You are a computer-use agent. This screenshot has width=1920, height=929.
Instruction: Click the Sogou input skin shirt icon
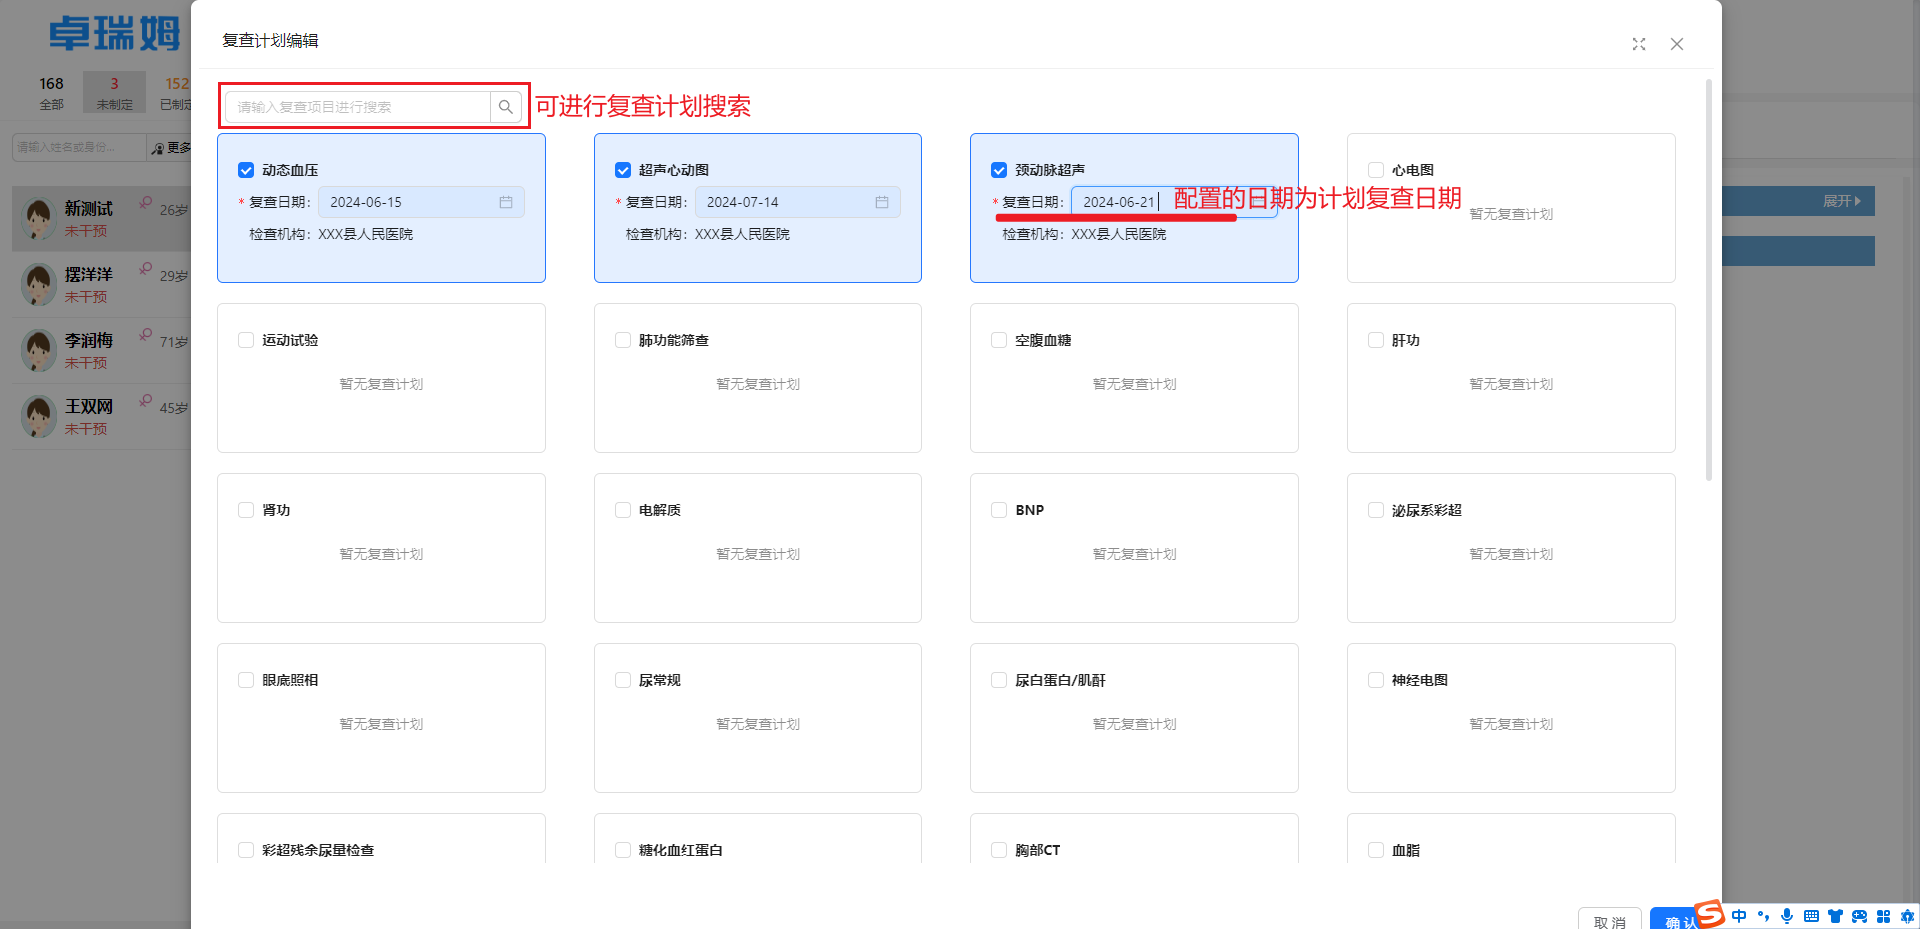pos(1836,916)
